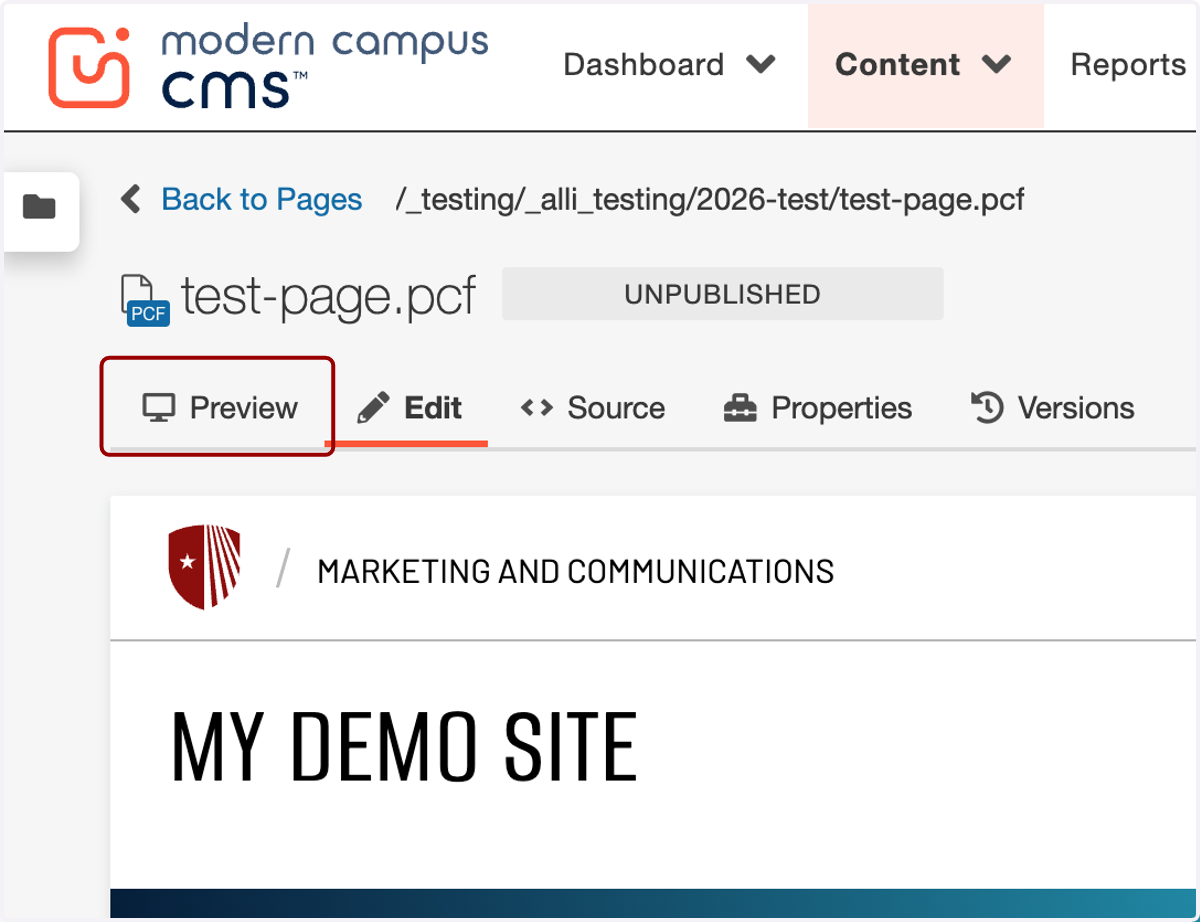Click the MY DEMO SITE heading
The width and height of the screenshot is (1200, 922).
click(404, 747)
